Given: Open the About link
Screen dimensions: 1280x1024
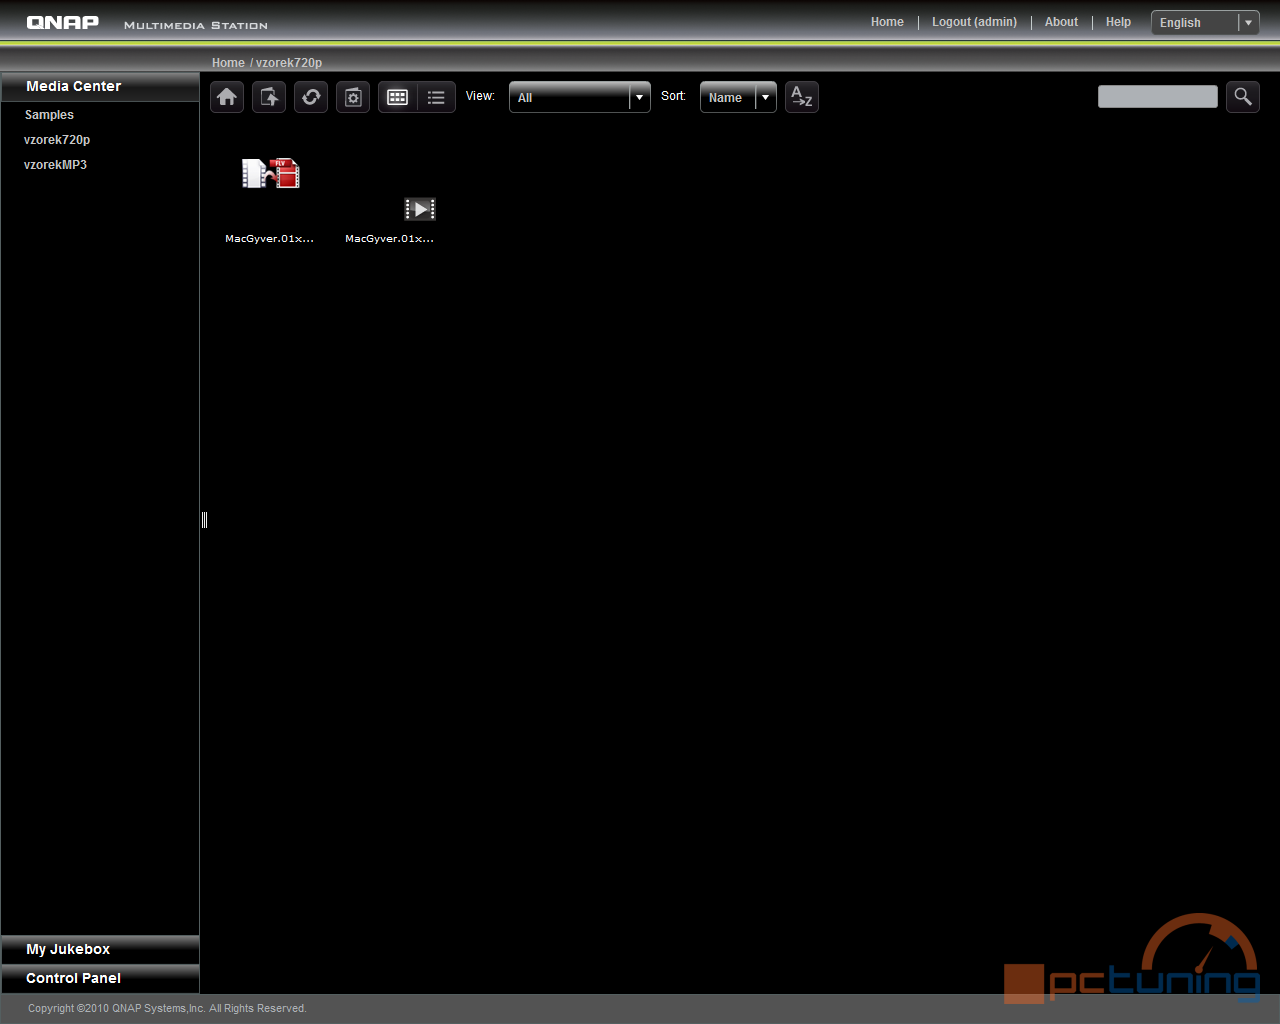Looking at the screenshot, I should [x=1061, y=22].
